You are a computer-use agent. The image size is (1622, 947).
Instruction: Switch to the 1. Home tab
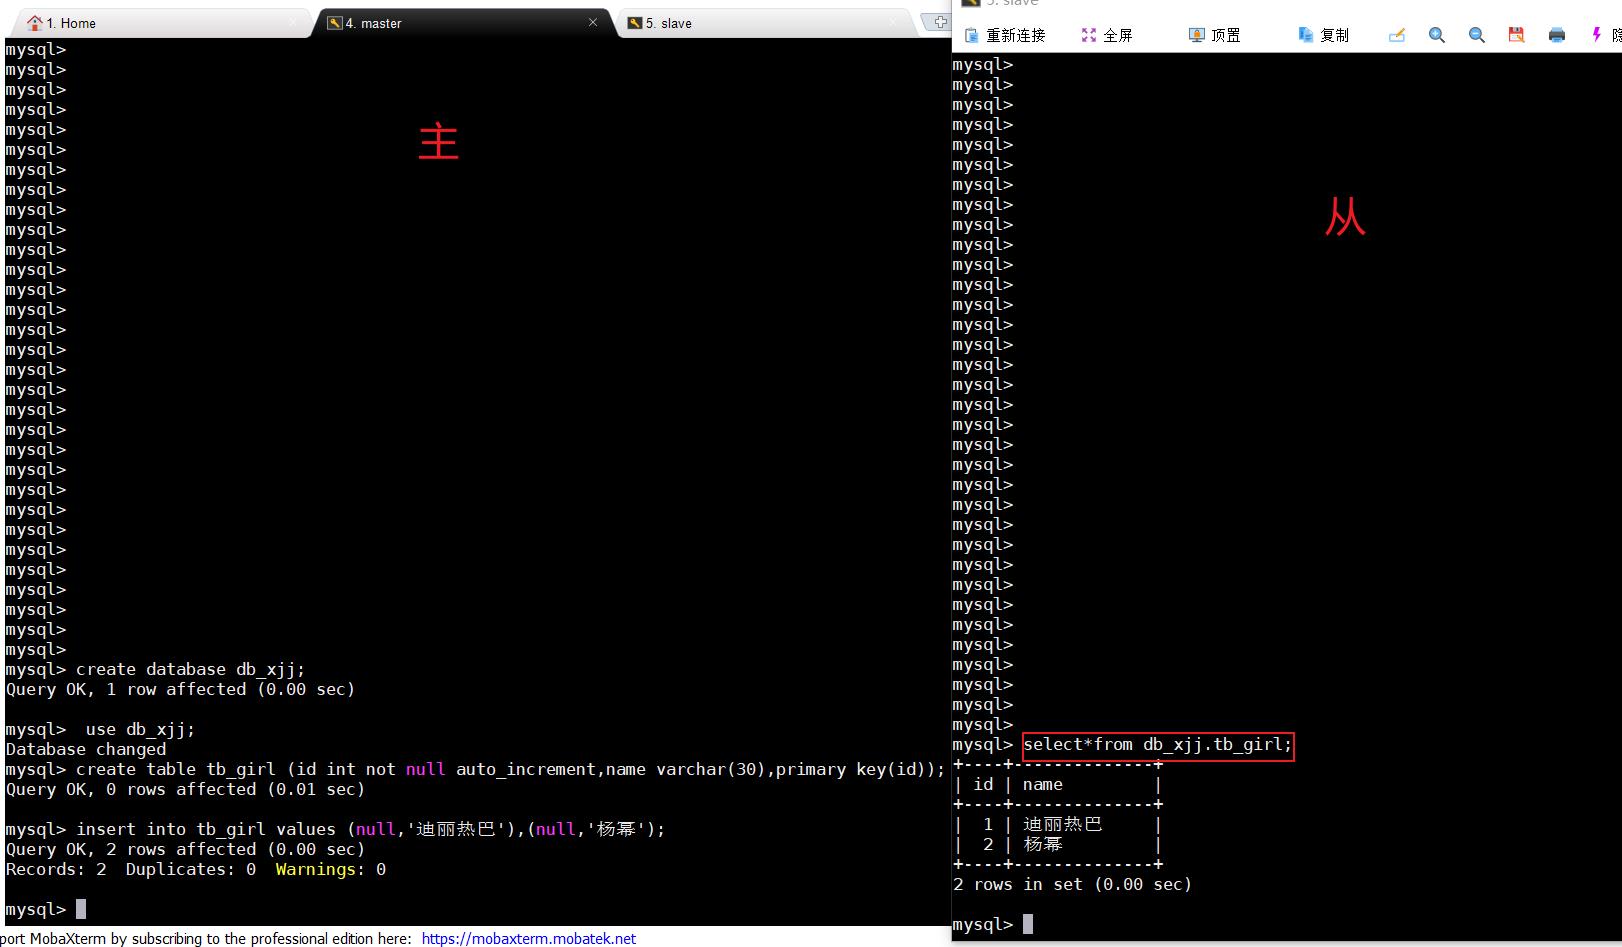(160, 23)
